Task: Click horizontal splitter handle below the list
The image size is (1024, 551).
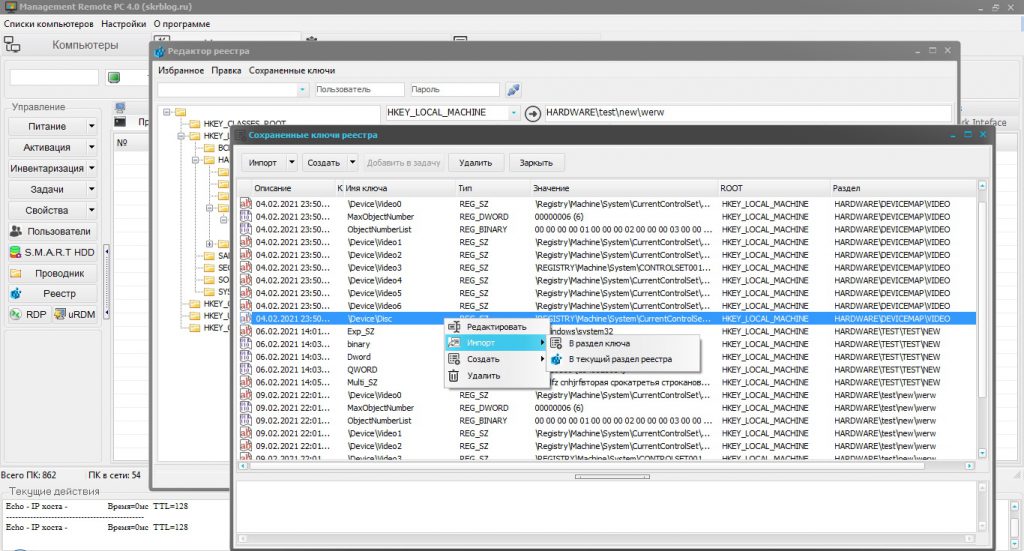Action: tap(612, 477)
